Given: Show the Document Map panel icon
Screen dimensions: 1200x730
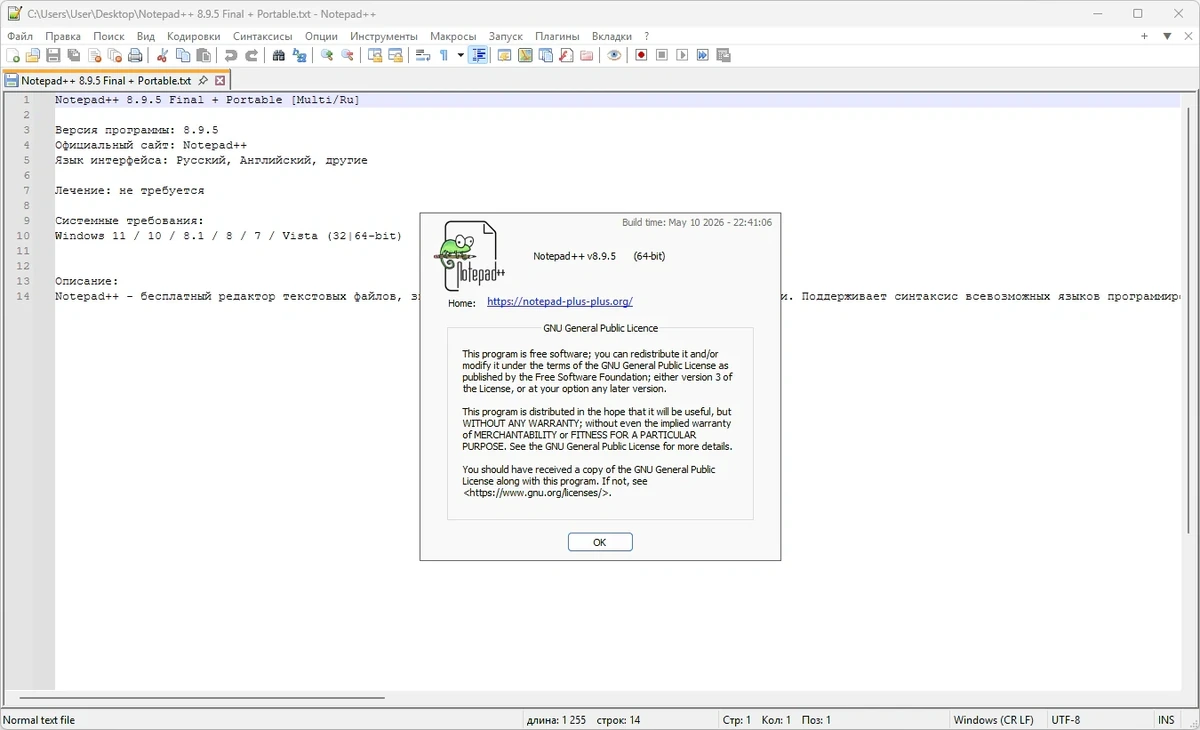Looking at the screenshot, I should 525,55.
